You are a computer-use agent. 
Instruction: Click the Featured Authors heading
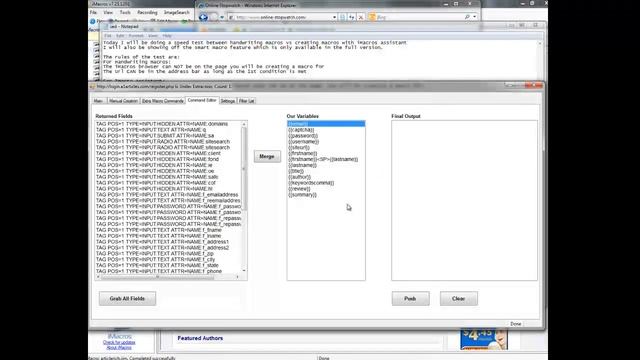200,338
